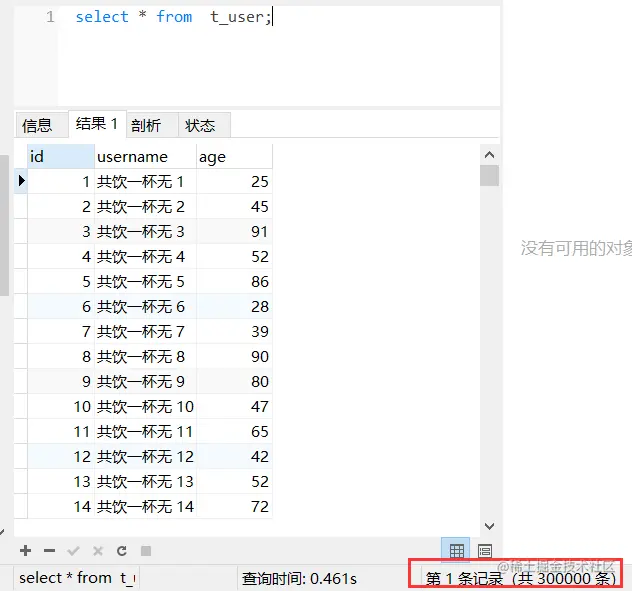Switch to grid view icon
This screenshot has width=632, height=591.
(456, 550)
